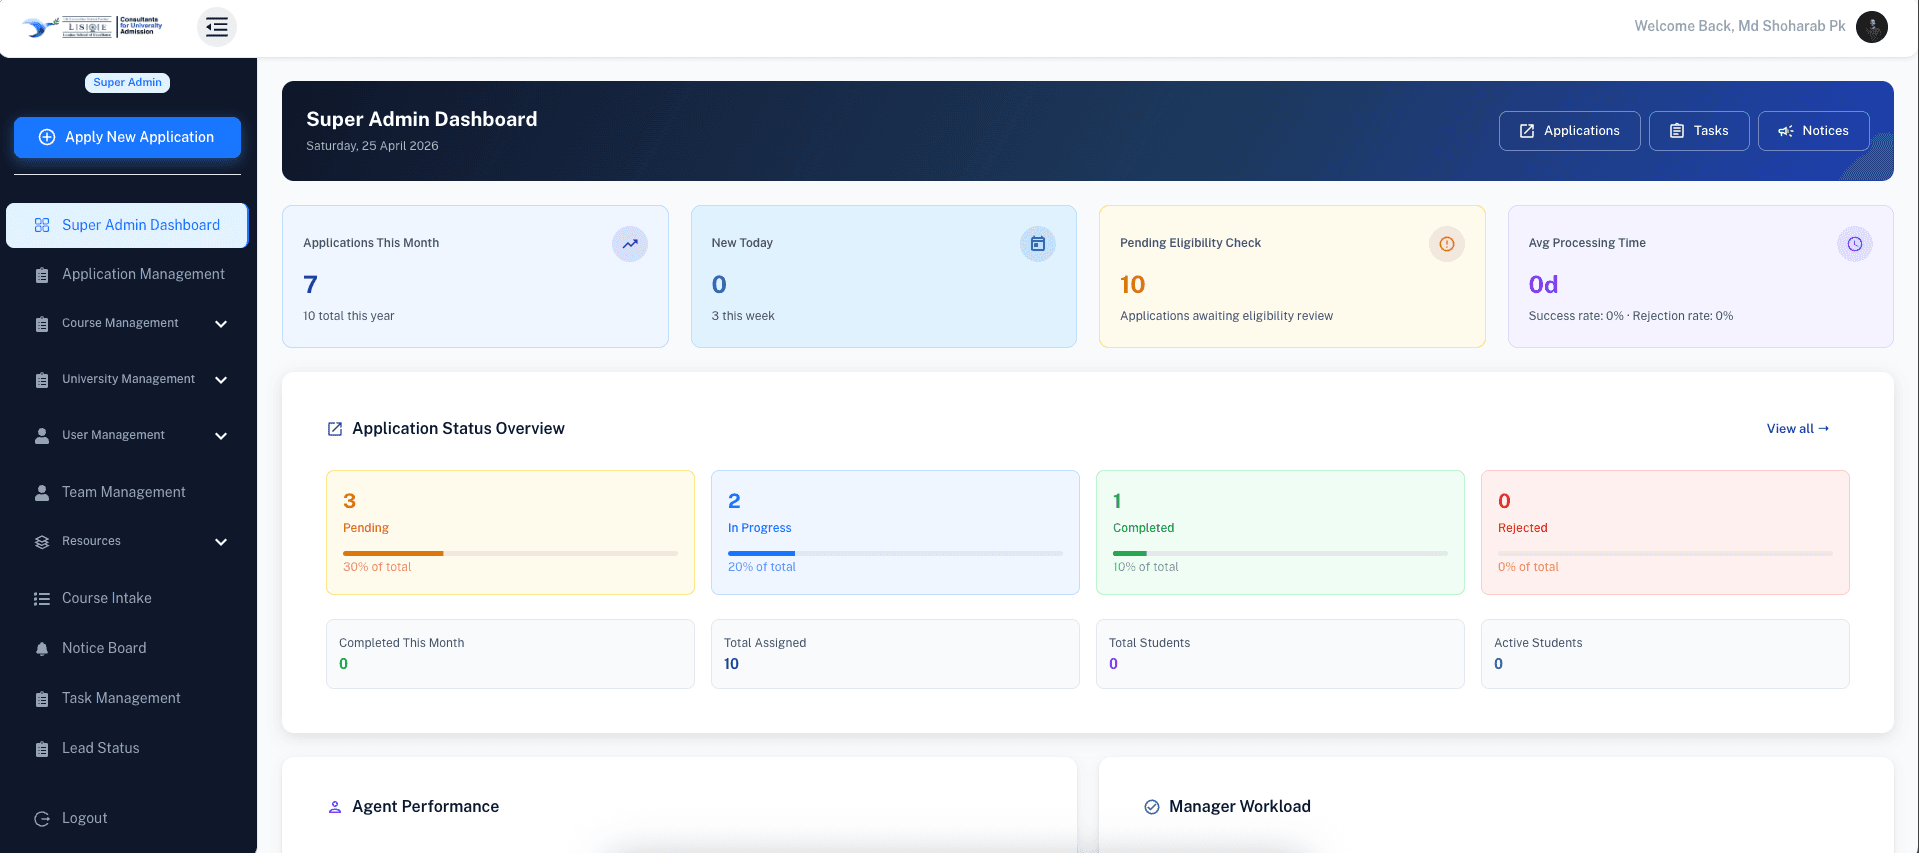Expand the Resources menu chevron

[221, 542]
